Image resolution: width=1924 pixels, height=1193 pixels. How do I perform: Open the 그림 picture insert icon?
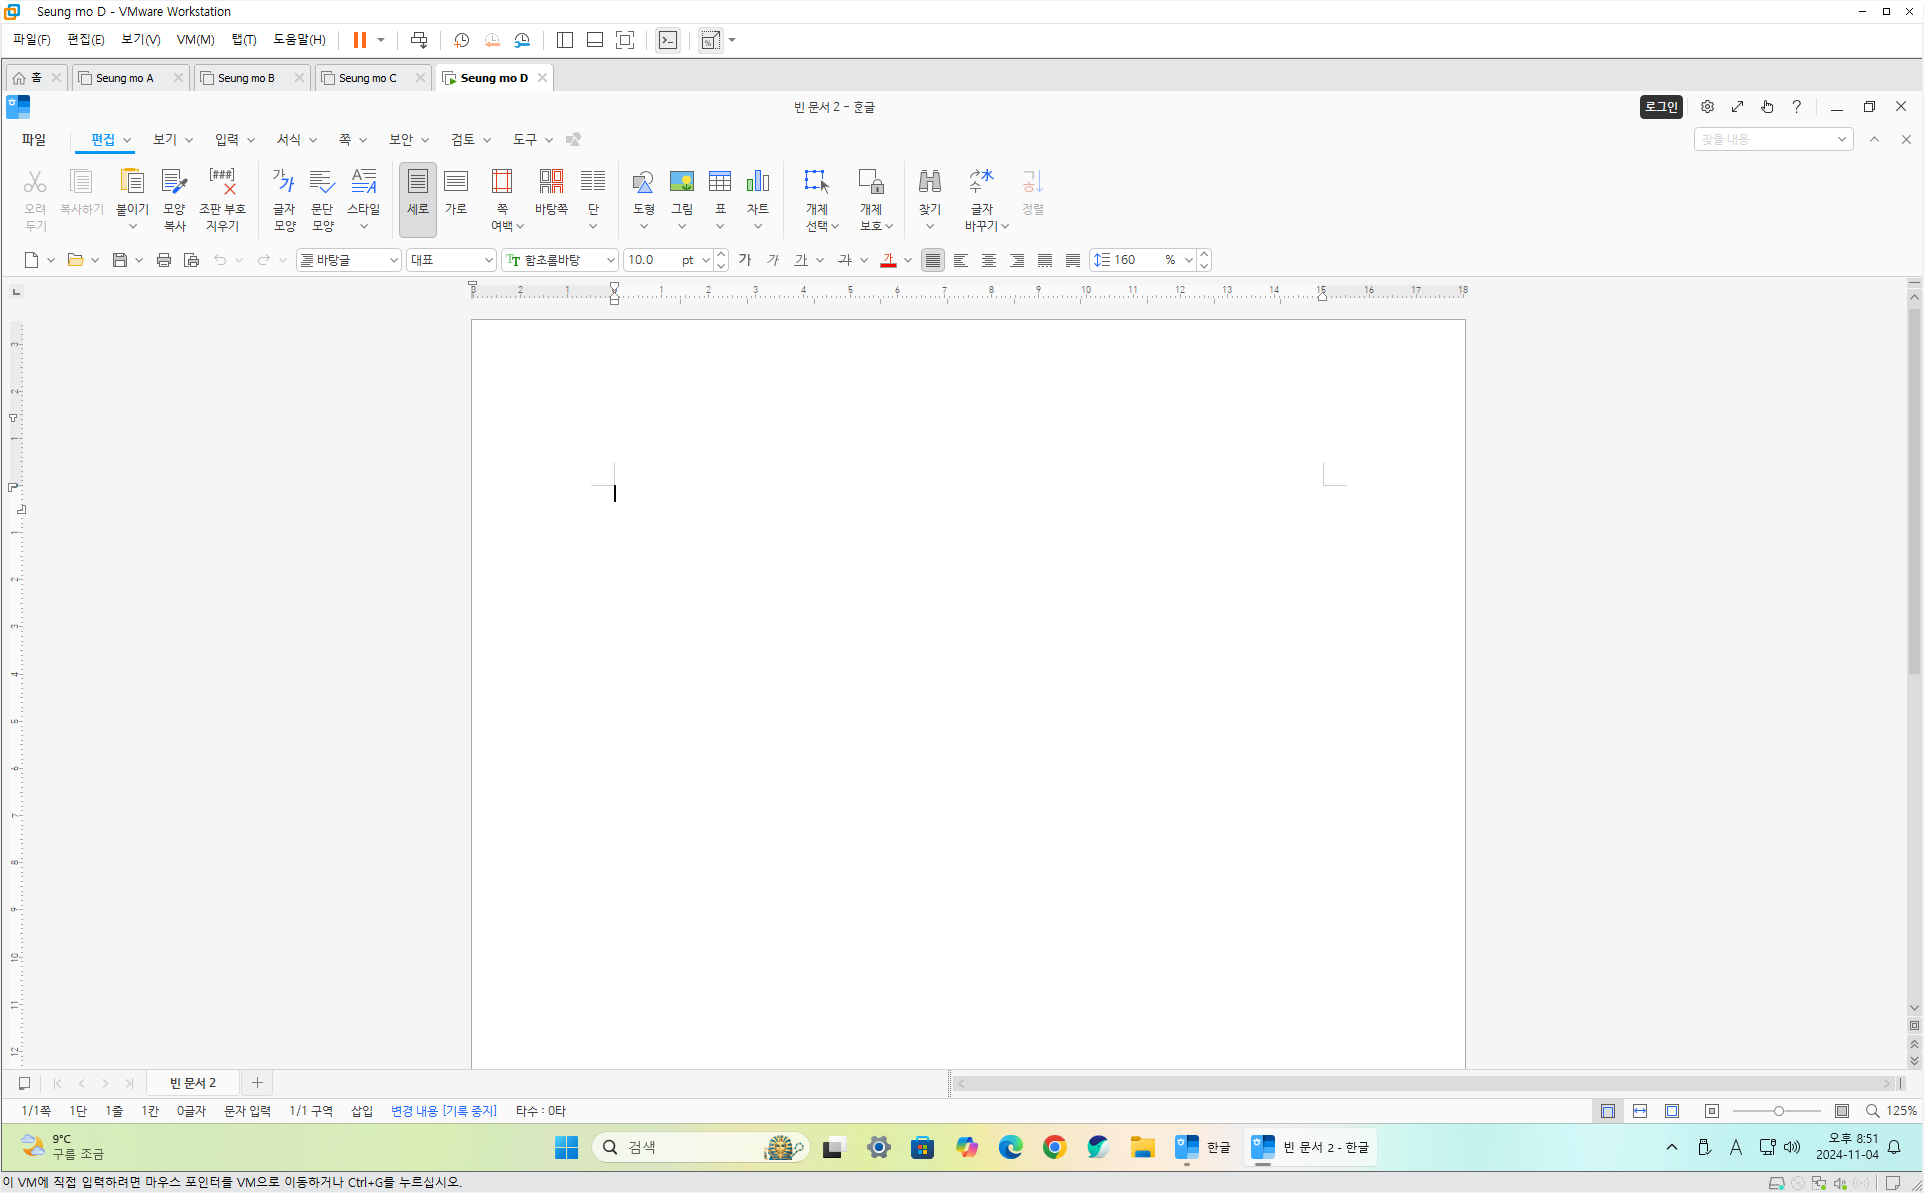pos(681,183)
